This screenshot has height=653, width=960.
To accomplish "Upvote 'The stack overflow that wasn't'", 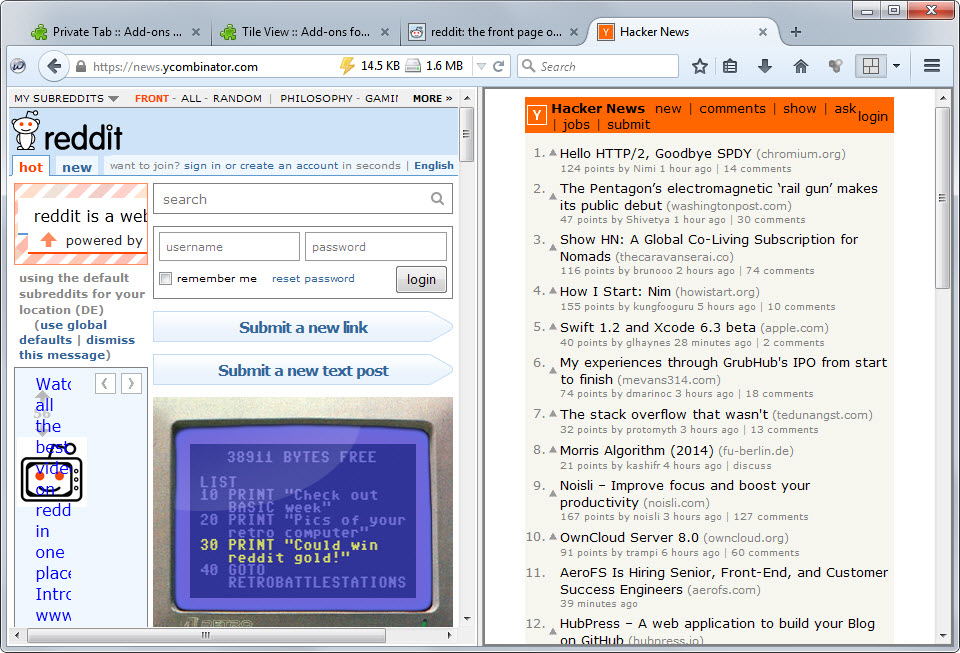I will pos(552,414).
